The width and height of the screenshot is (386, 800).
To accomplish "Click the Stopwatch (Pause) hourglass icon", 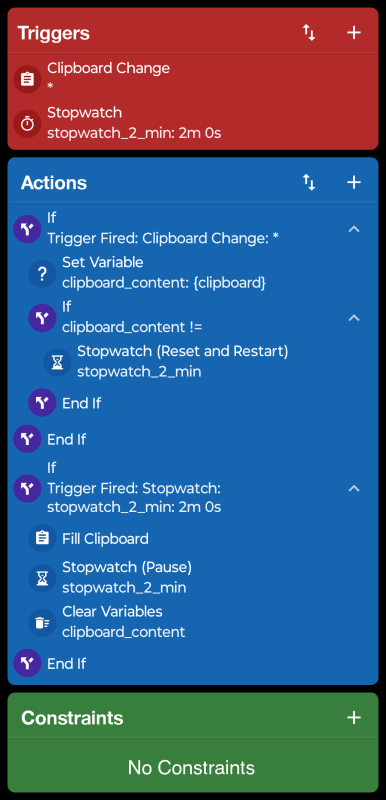I will tap(42, 578).
